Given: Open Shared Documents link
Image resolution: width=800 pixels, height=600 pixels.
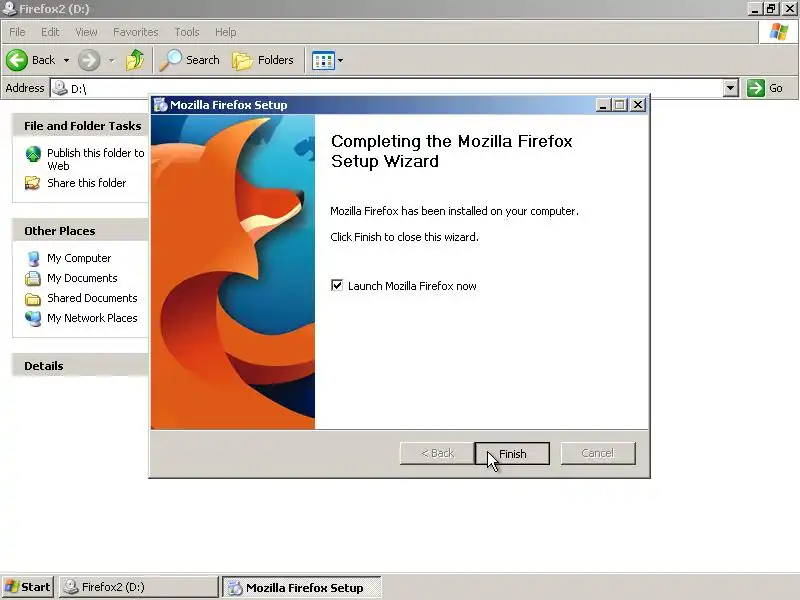Looking at the screenshot, I should click(92, 298).
